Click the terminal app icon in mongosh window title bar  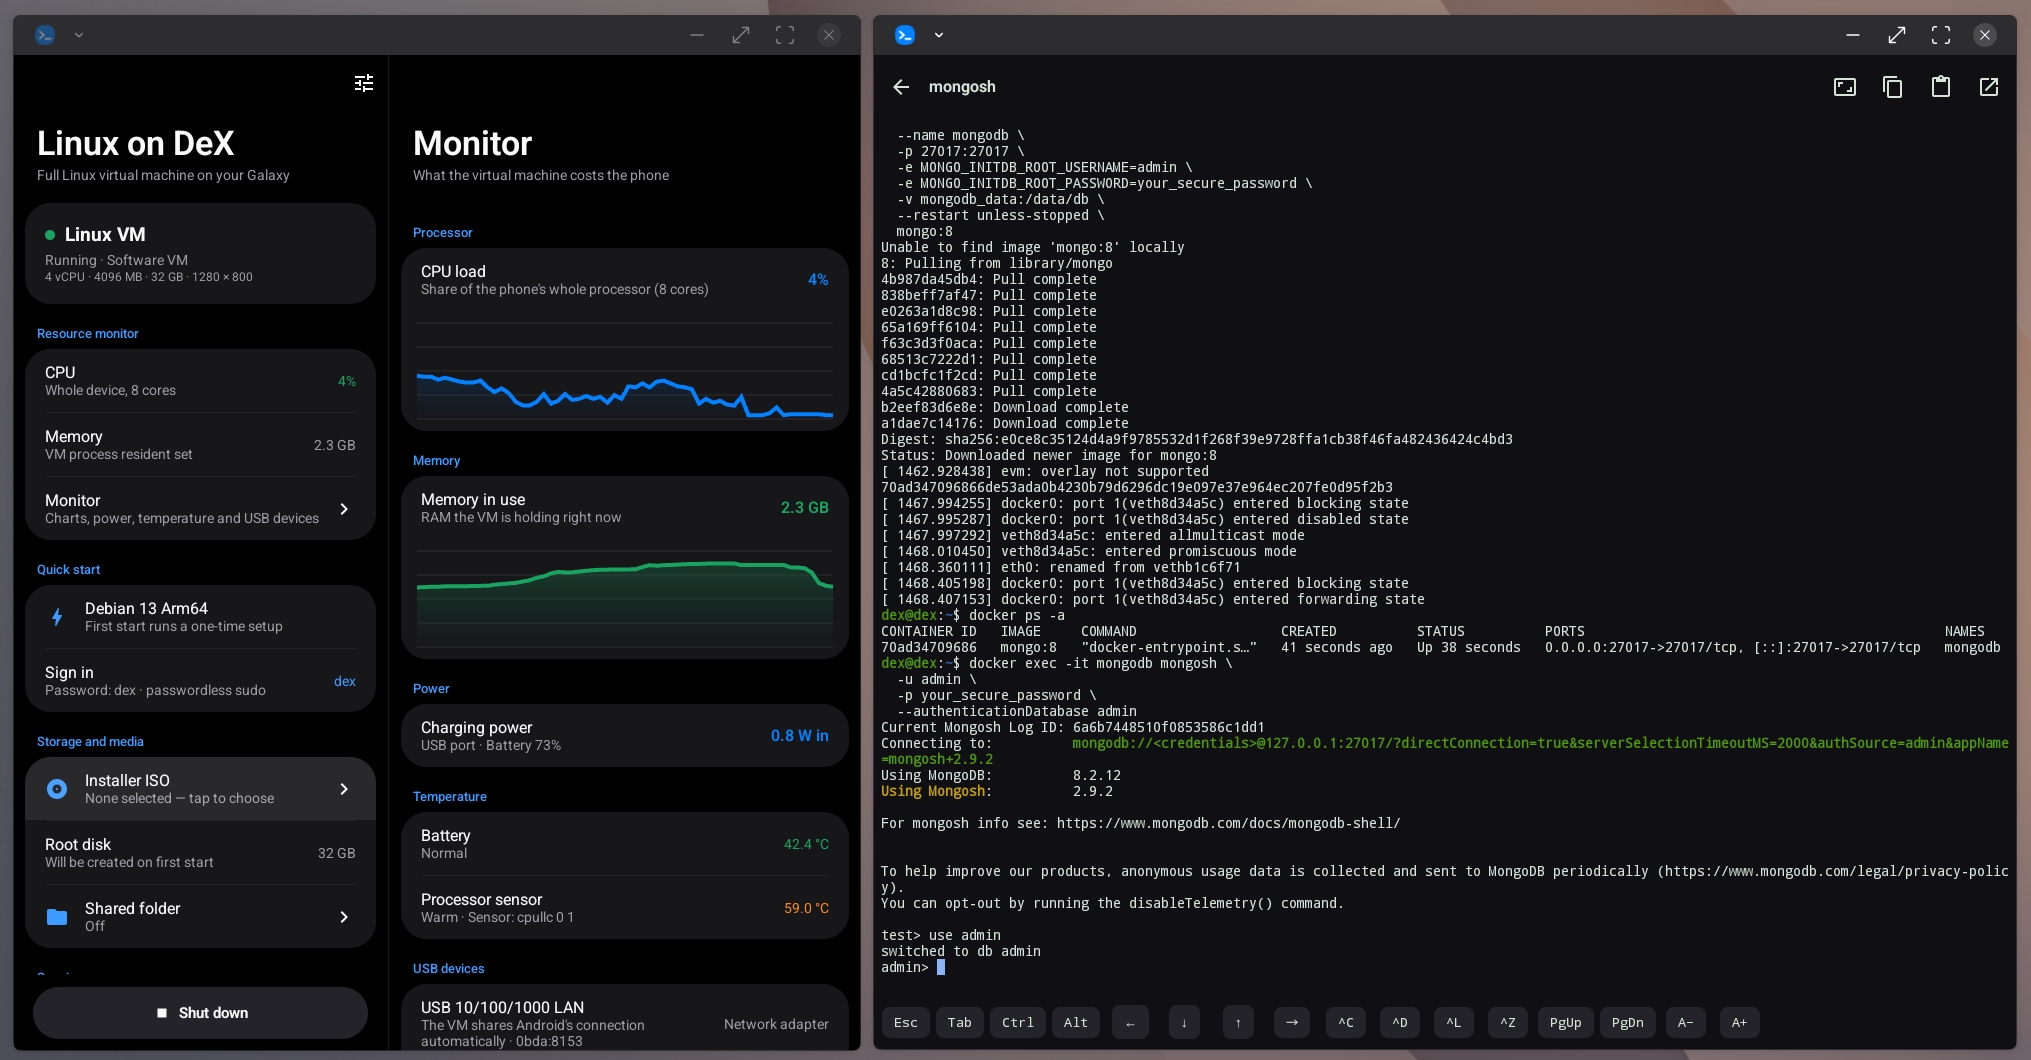tap(905, 35)
